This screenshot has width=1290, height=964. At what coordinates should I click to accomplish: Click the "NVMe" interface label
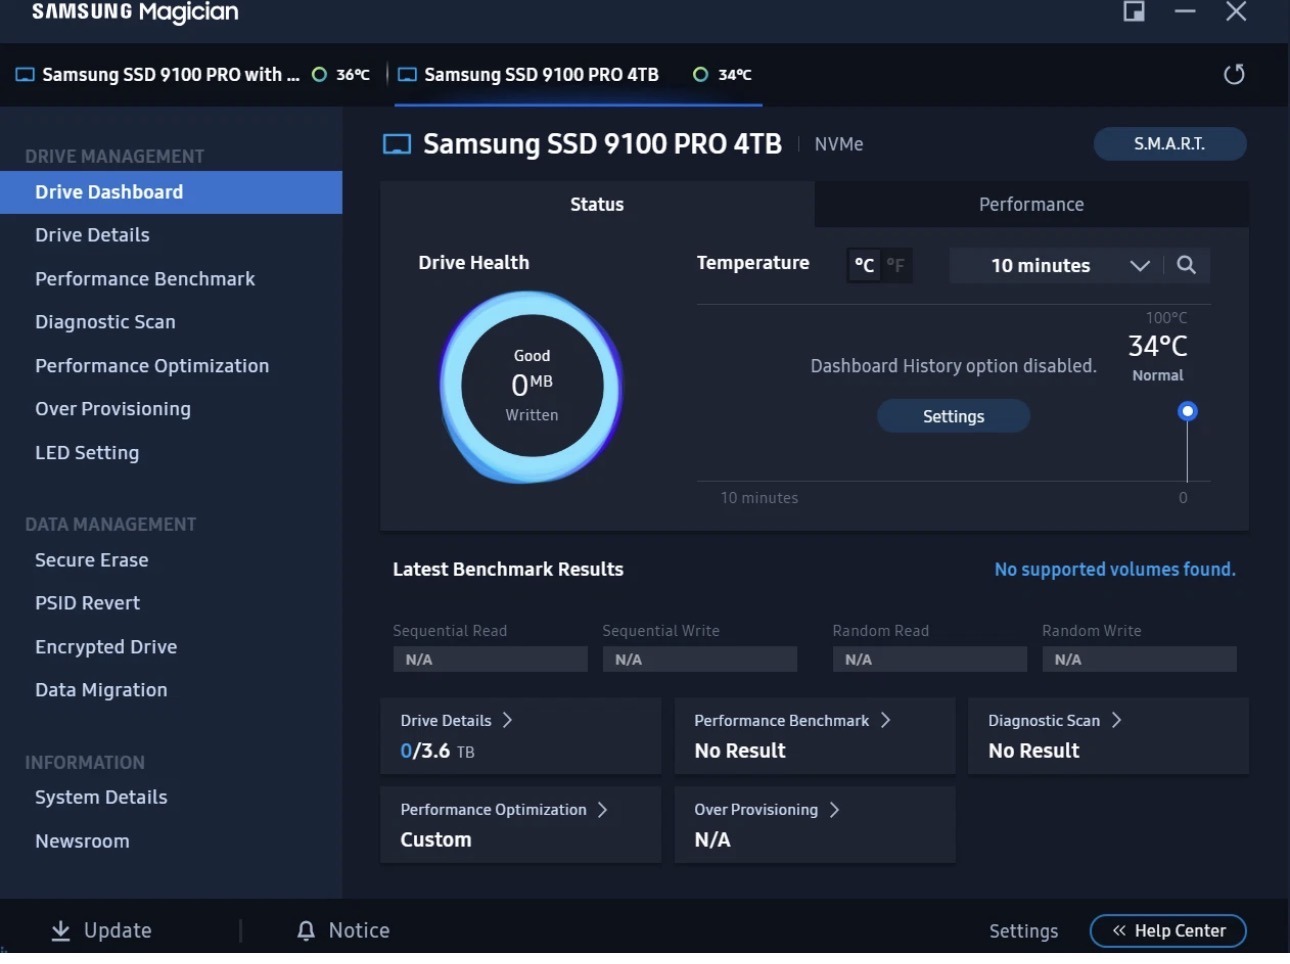click(x=839, y=144)
